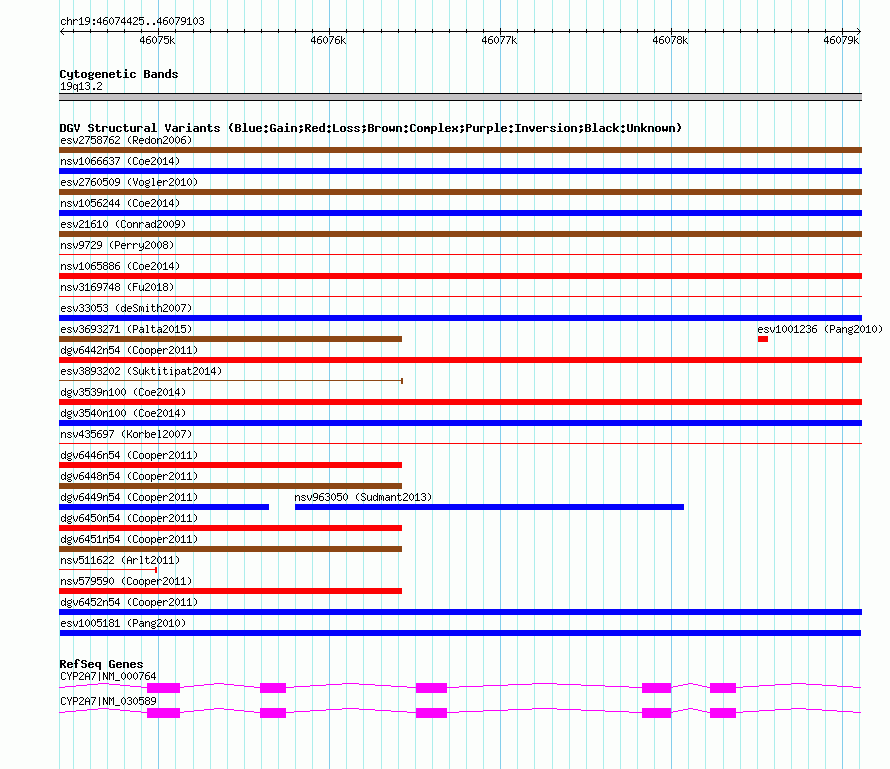Click dgv6451n54 (Cooper2011) label
890x769 pixels.
click(x=129, y=539)
